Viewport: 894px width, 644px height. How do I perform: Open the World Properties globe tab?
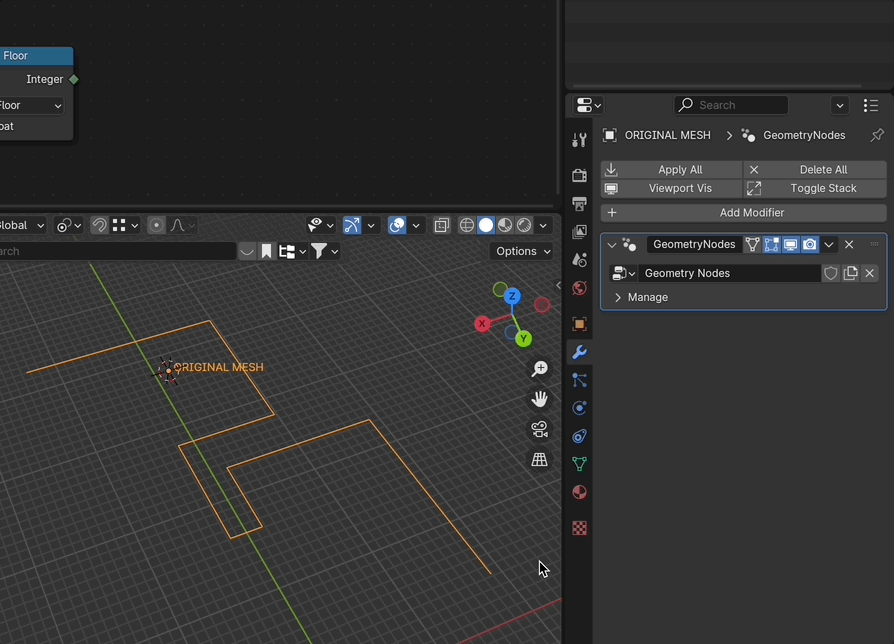pyautogui.click(x=579, y=288)
